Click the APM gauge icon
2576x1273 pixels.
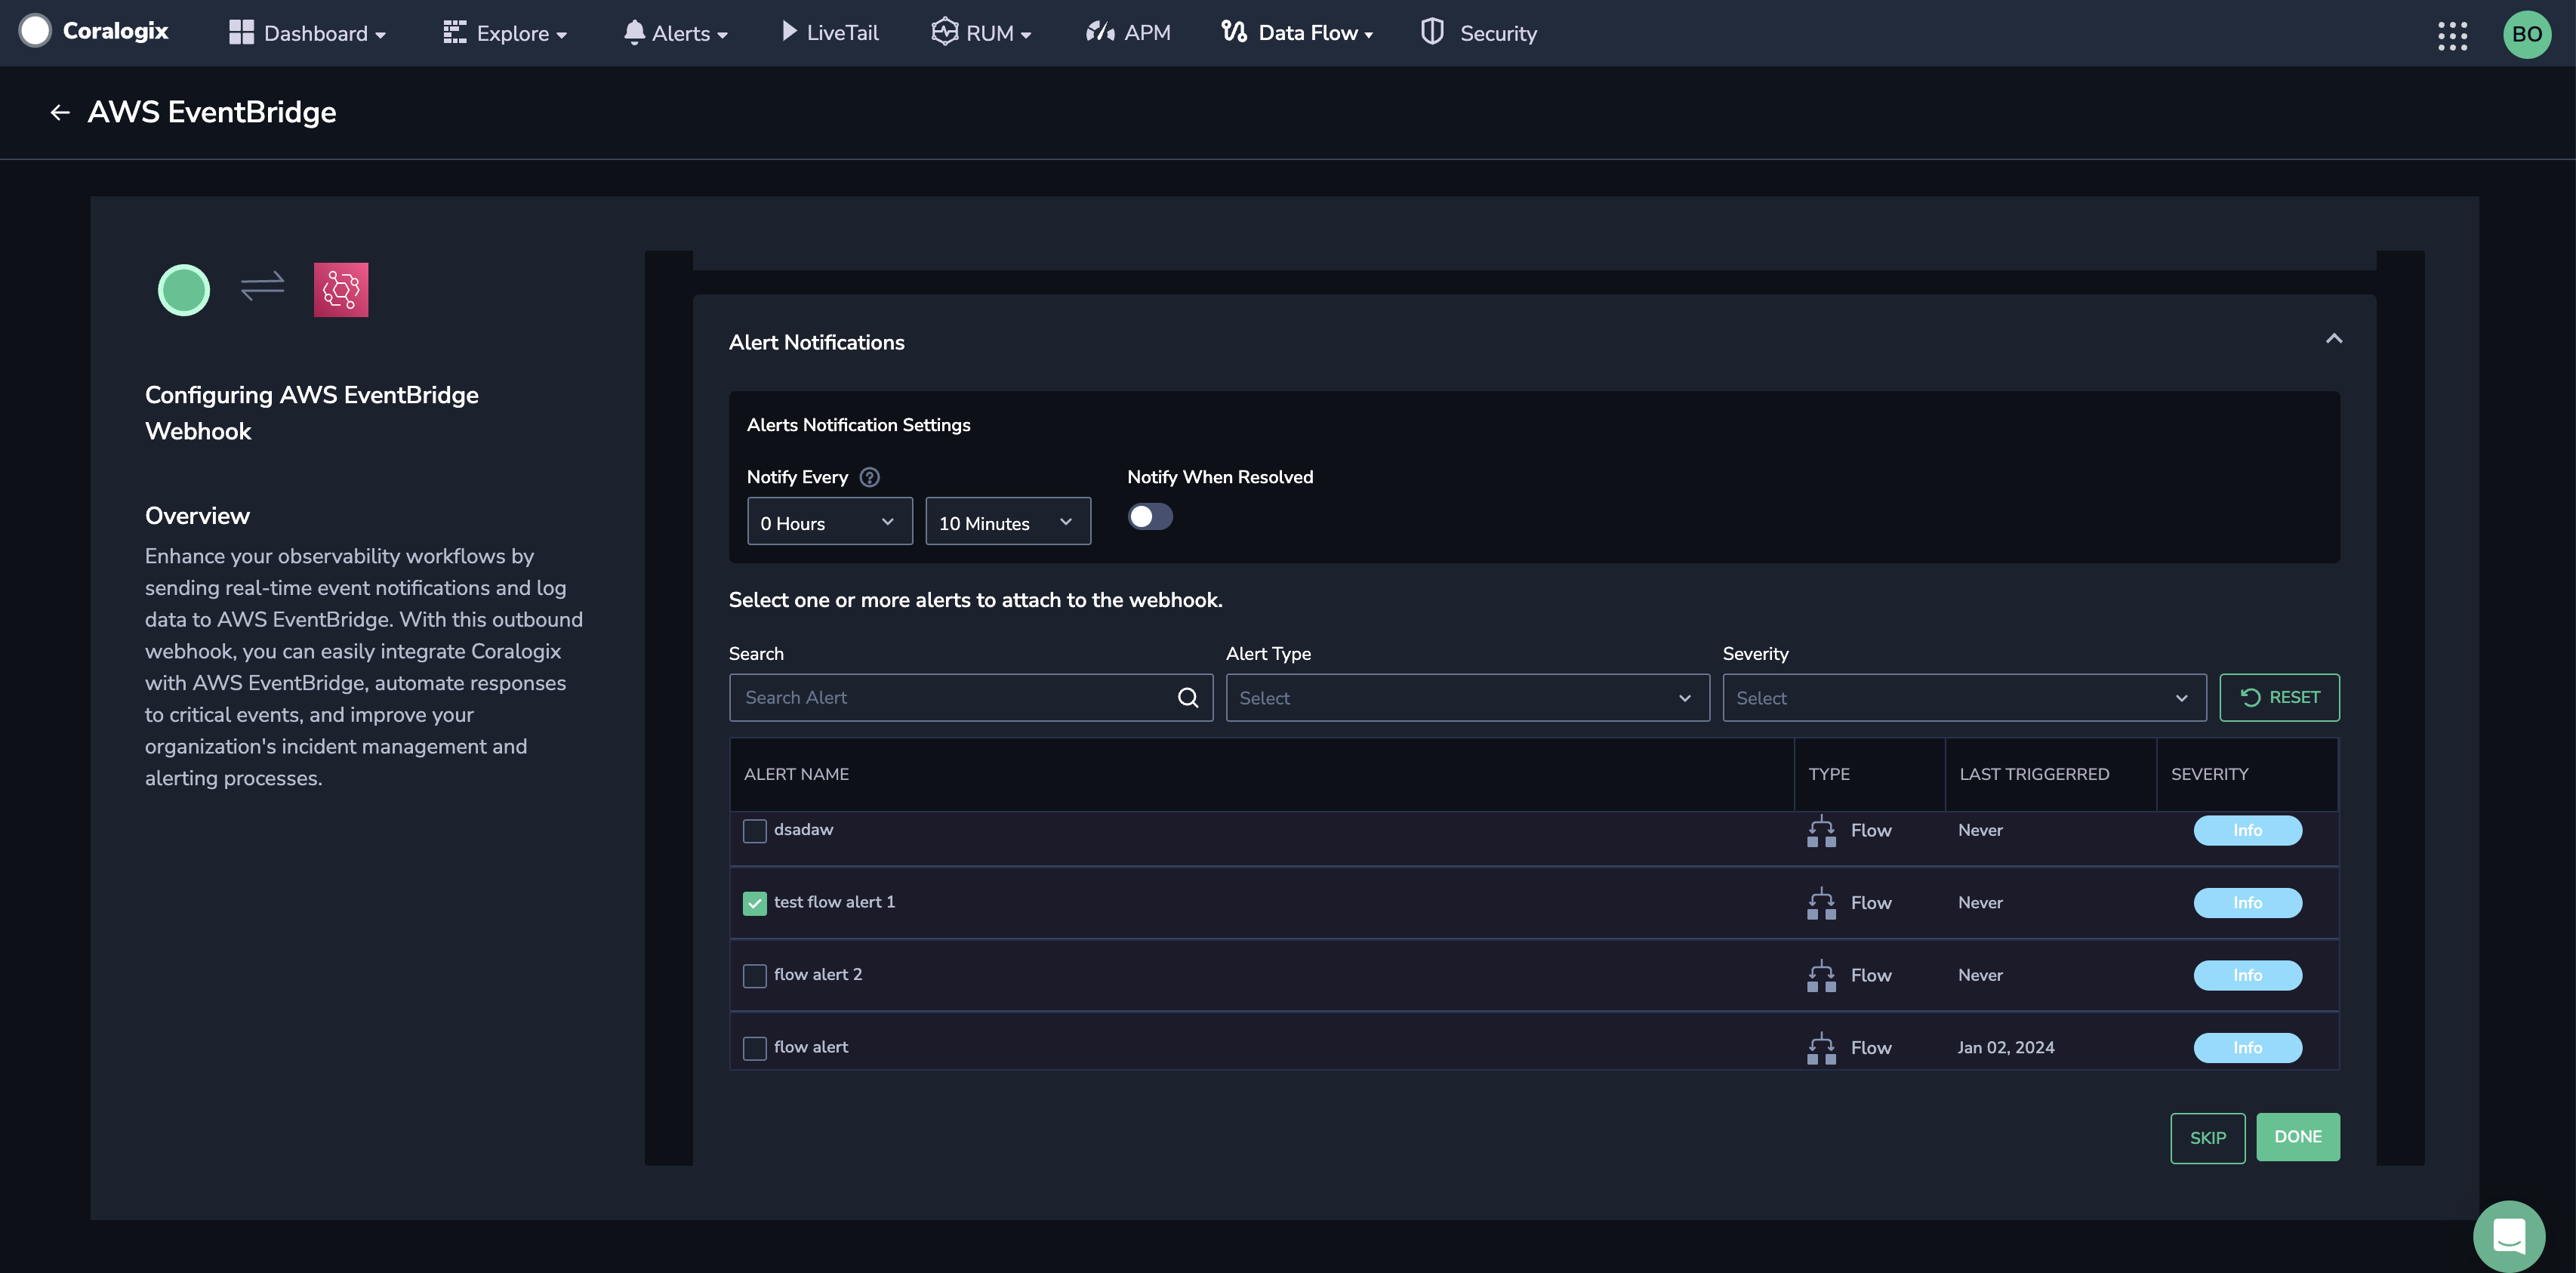coord(1100,32)
